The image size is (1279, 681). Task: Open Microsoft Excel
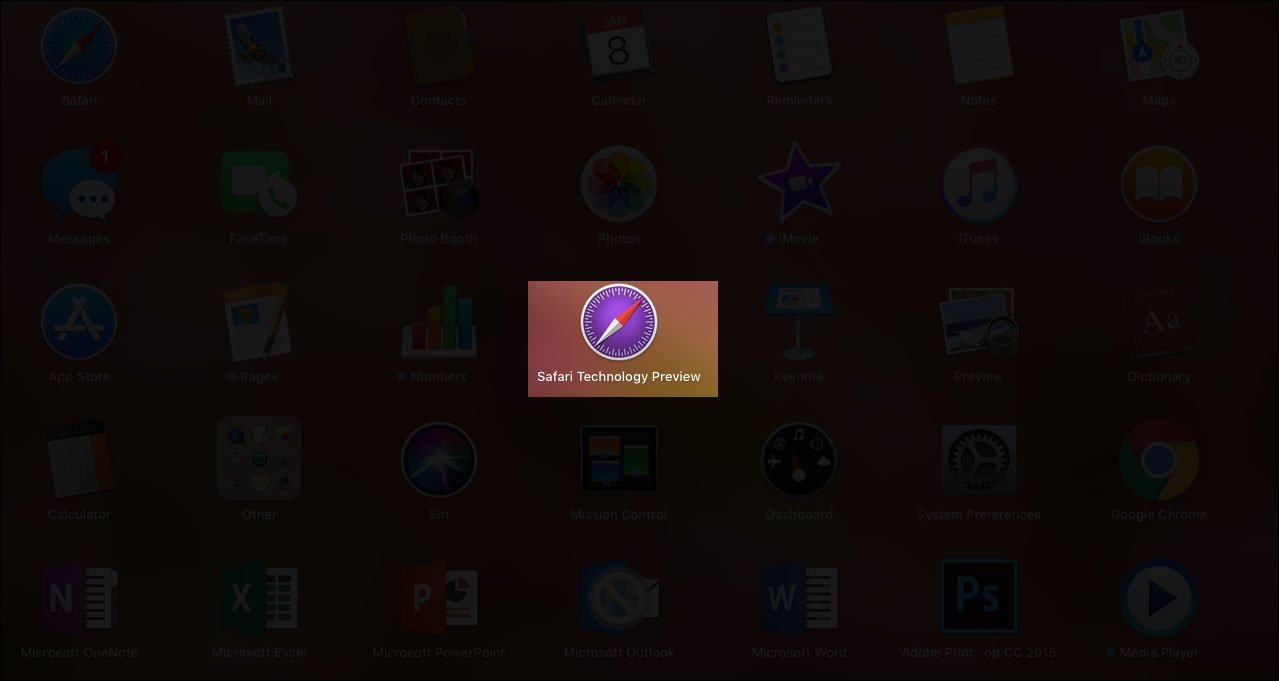click(x=259, y=598)
